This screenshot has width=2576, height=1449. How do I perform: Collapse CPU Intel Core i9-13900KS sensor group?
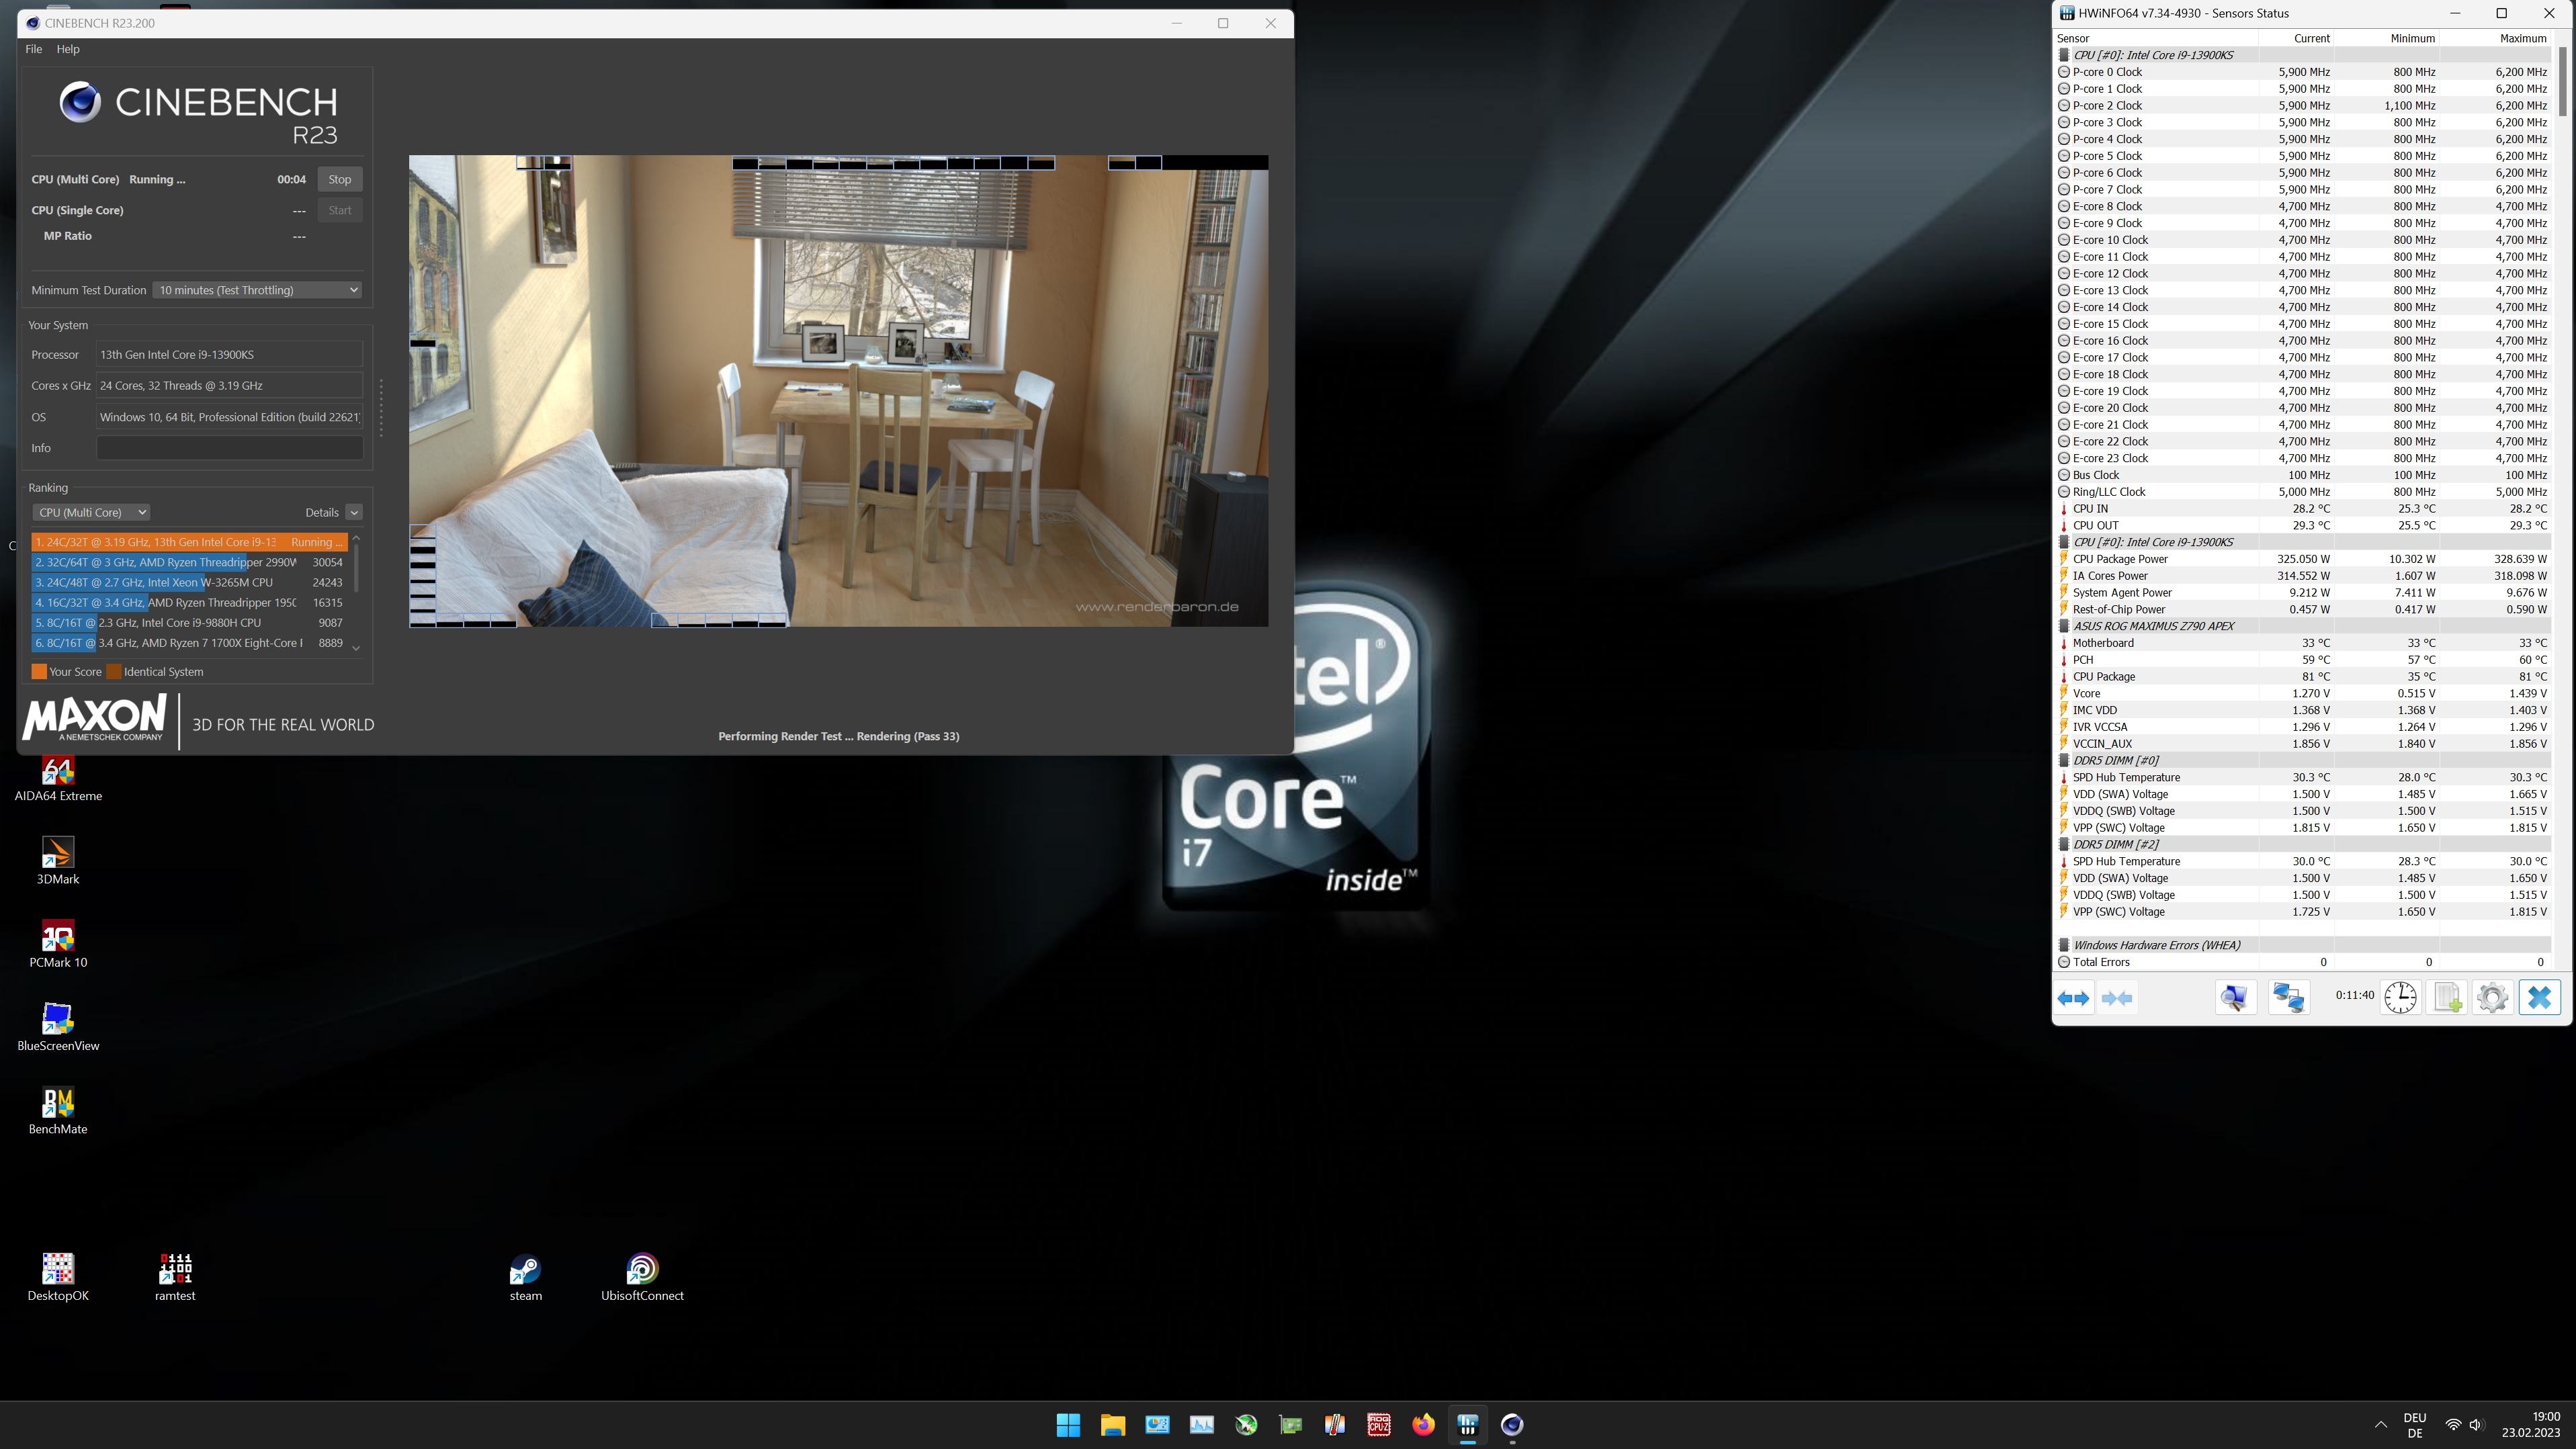(2064, 55)
